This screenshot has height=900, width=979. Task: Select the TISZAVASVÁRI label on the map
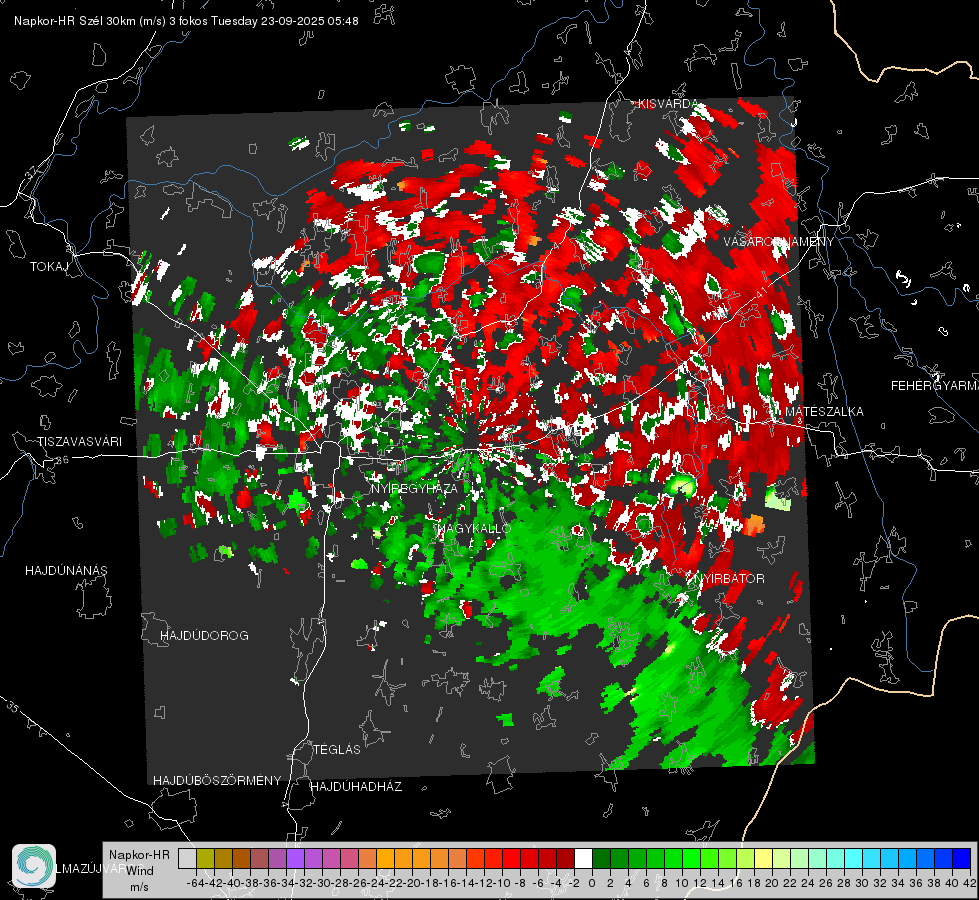pyautogui.click(x=79, y=442)
